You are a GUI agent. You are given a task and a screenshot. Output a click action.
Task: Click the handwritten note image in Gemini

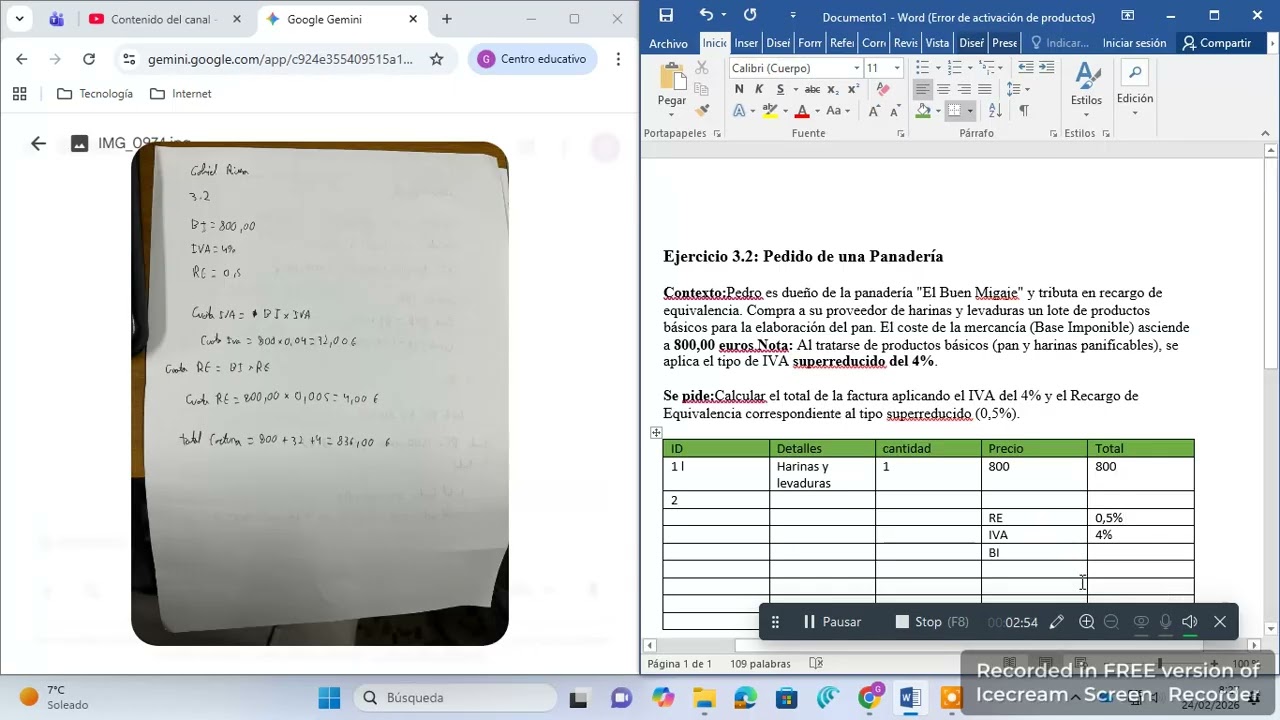(320, 394)
